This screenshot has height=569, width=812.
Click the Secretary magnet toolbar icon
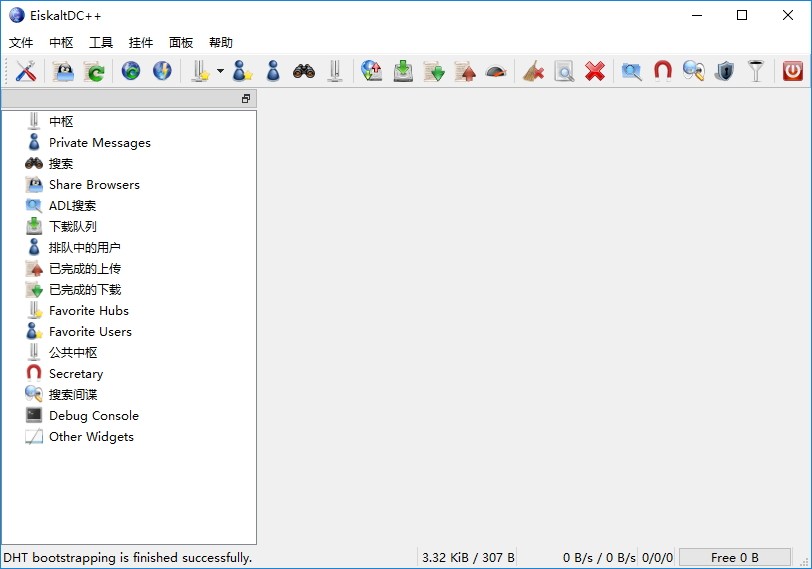coord(663,71)
